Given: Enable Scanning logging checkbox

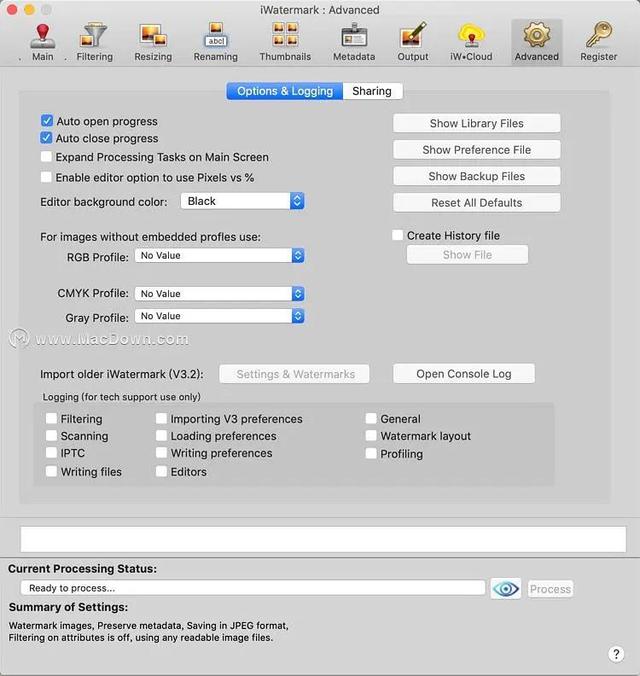Looking at the screenshot, I should tap(51, 435).
